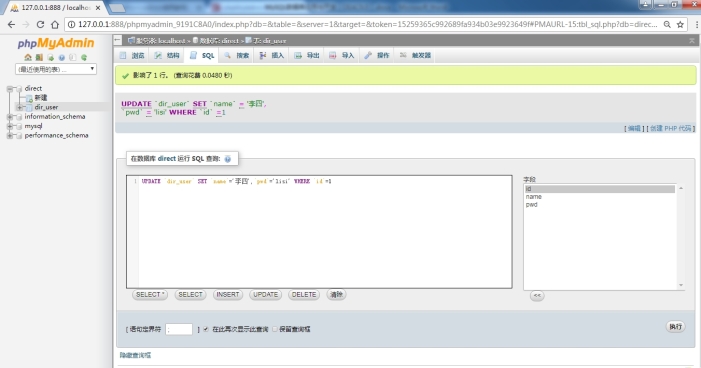Click the SELECT * query button

(x=150, y=295)
